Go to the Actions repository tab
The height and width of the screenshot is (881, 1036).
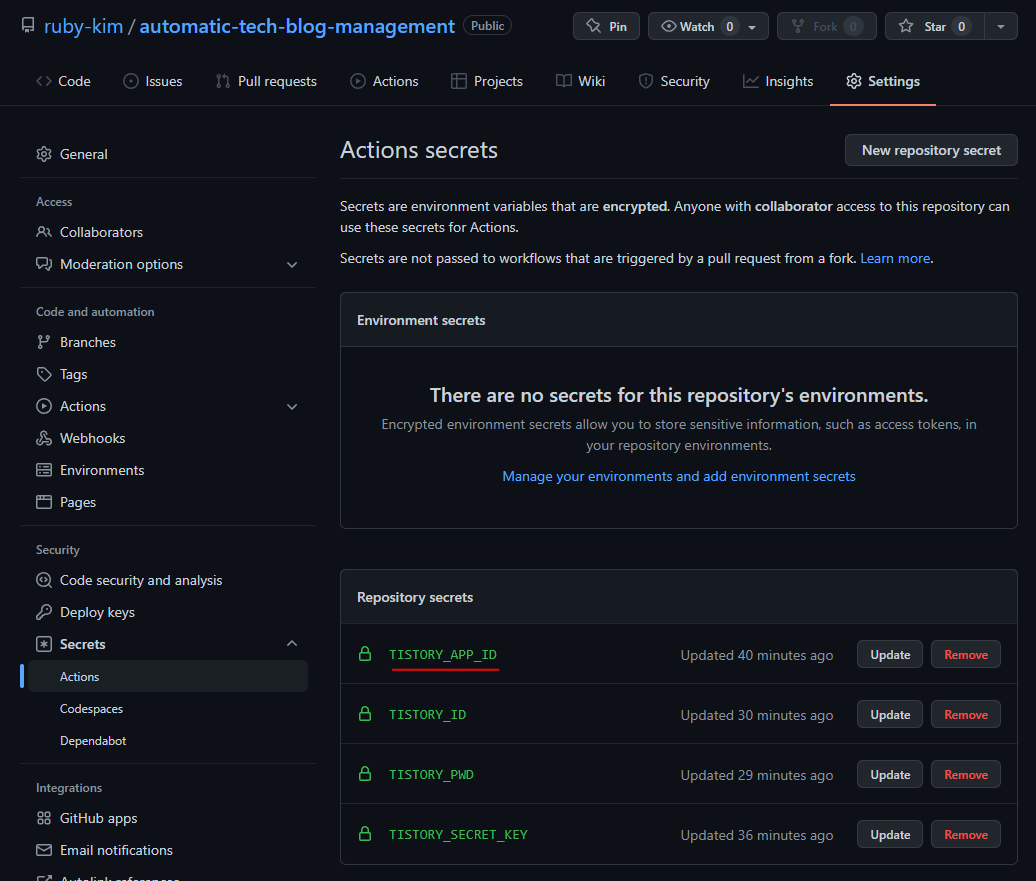click(x=384, y=81)
